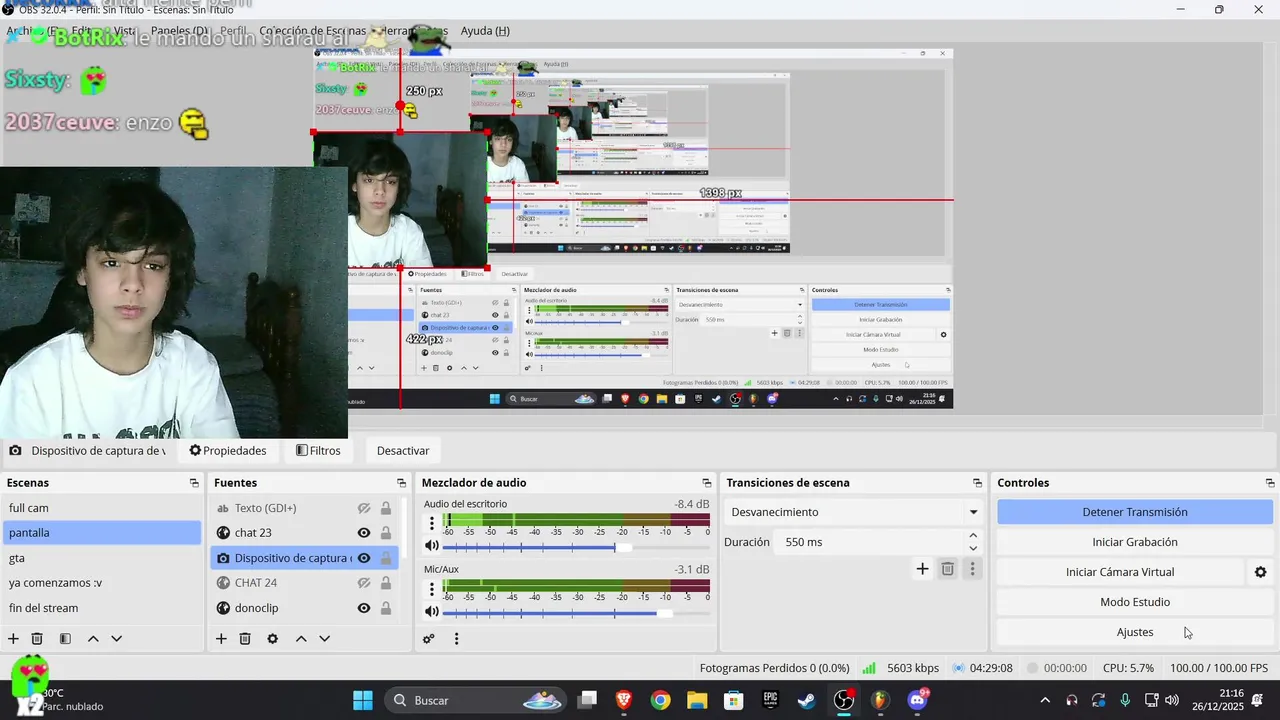The height and width of the screenshot is (720, 1280).
Task: Show hidden system tray icons chevron
Action: [x=1045, y=700]
